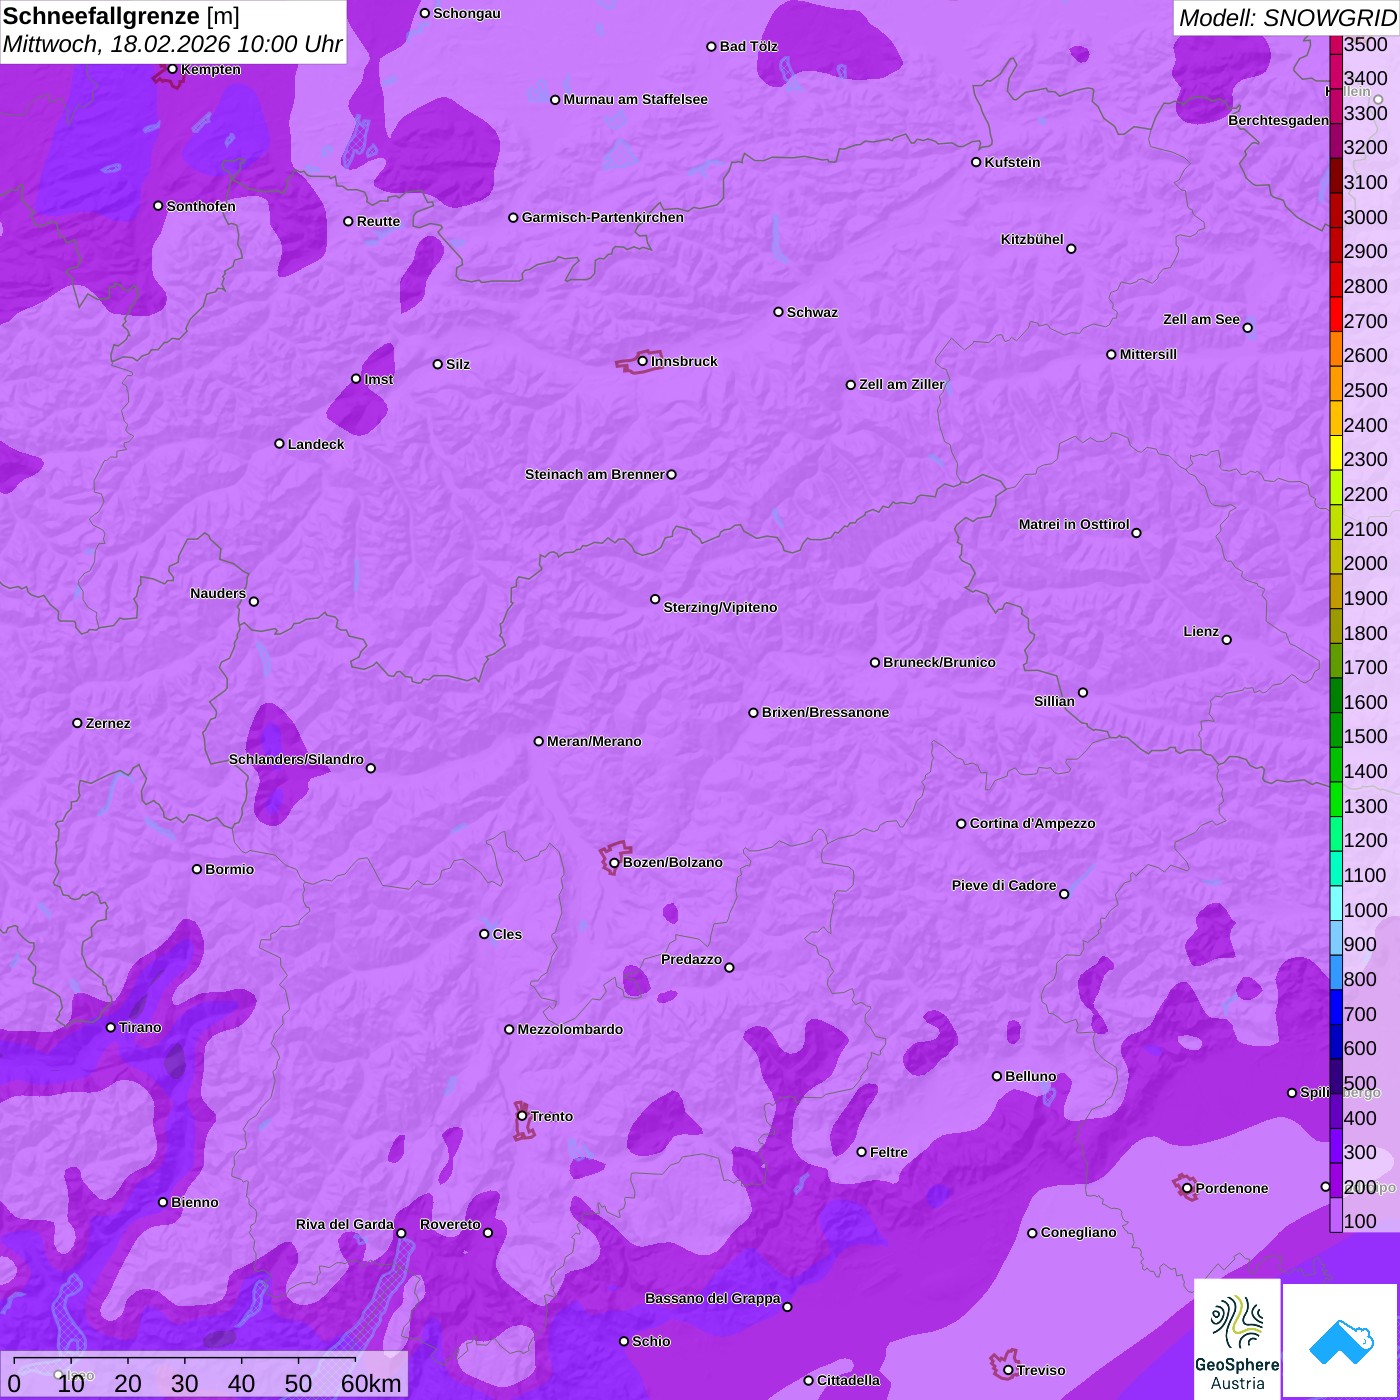Select the Bad Tölz marker dot

click(x=711, y=47)
